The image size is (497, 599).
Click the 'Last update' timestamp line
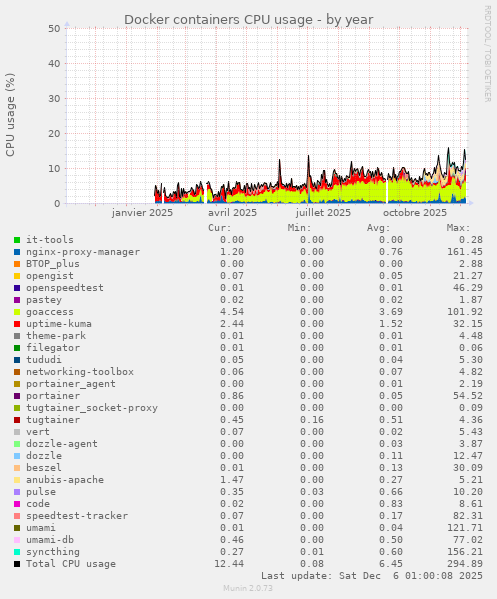coord(372,576)
